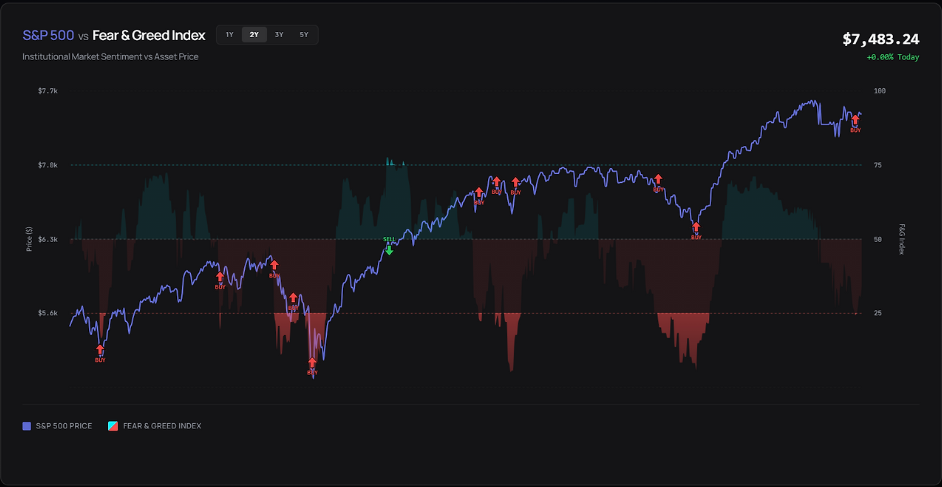Click the BUY marker at the lowest price trough

click(312, 363)
